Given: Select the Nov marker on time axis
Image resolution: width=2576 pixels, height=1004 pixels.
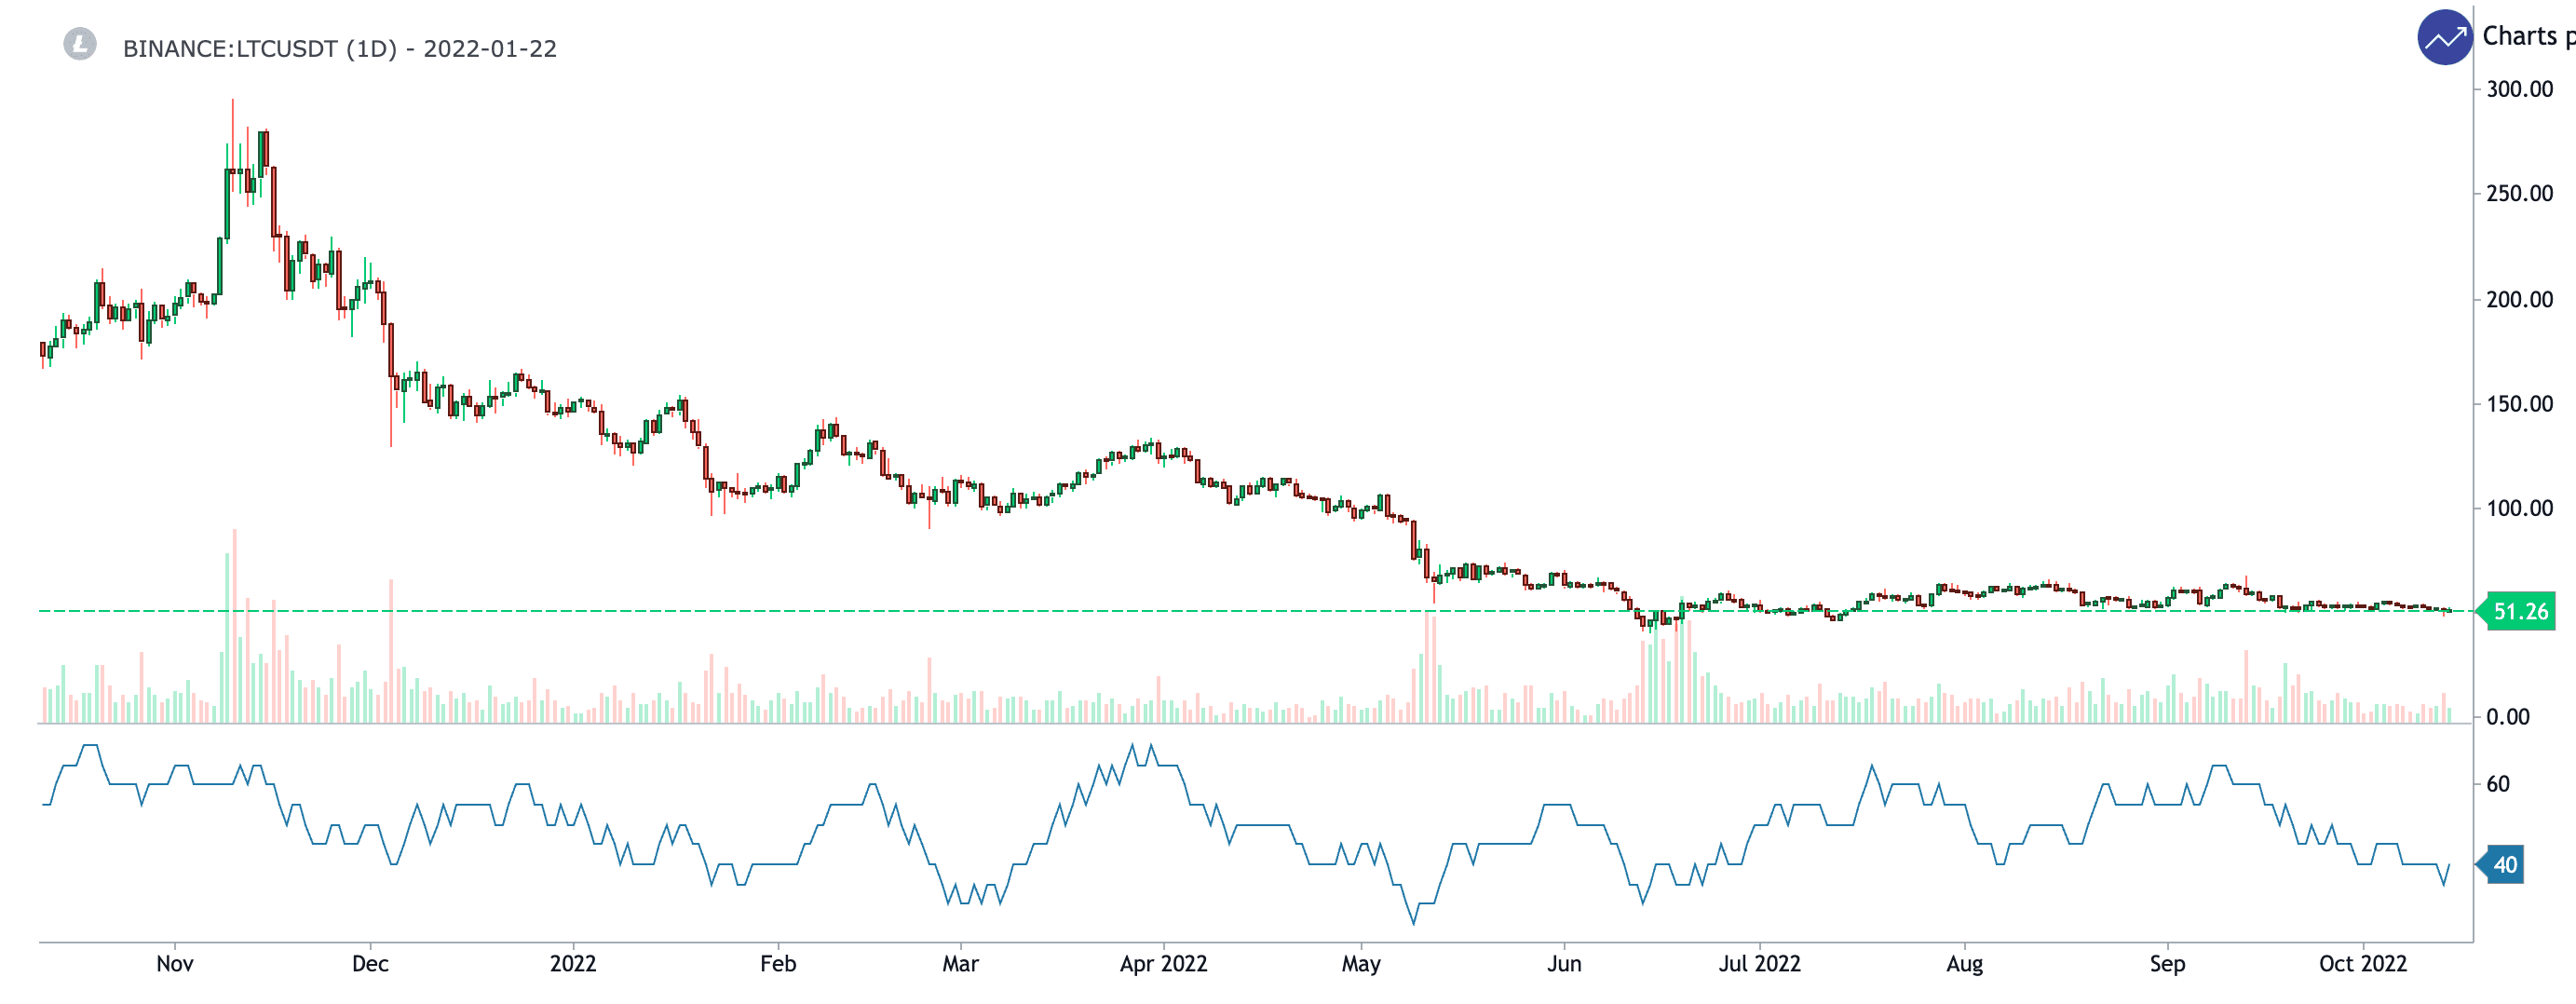Looking at the screenshot, I should pos(174,964).
